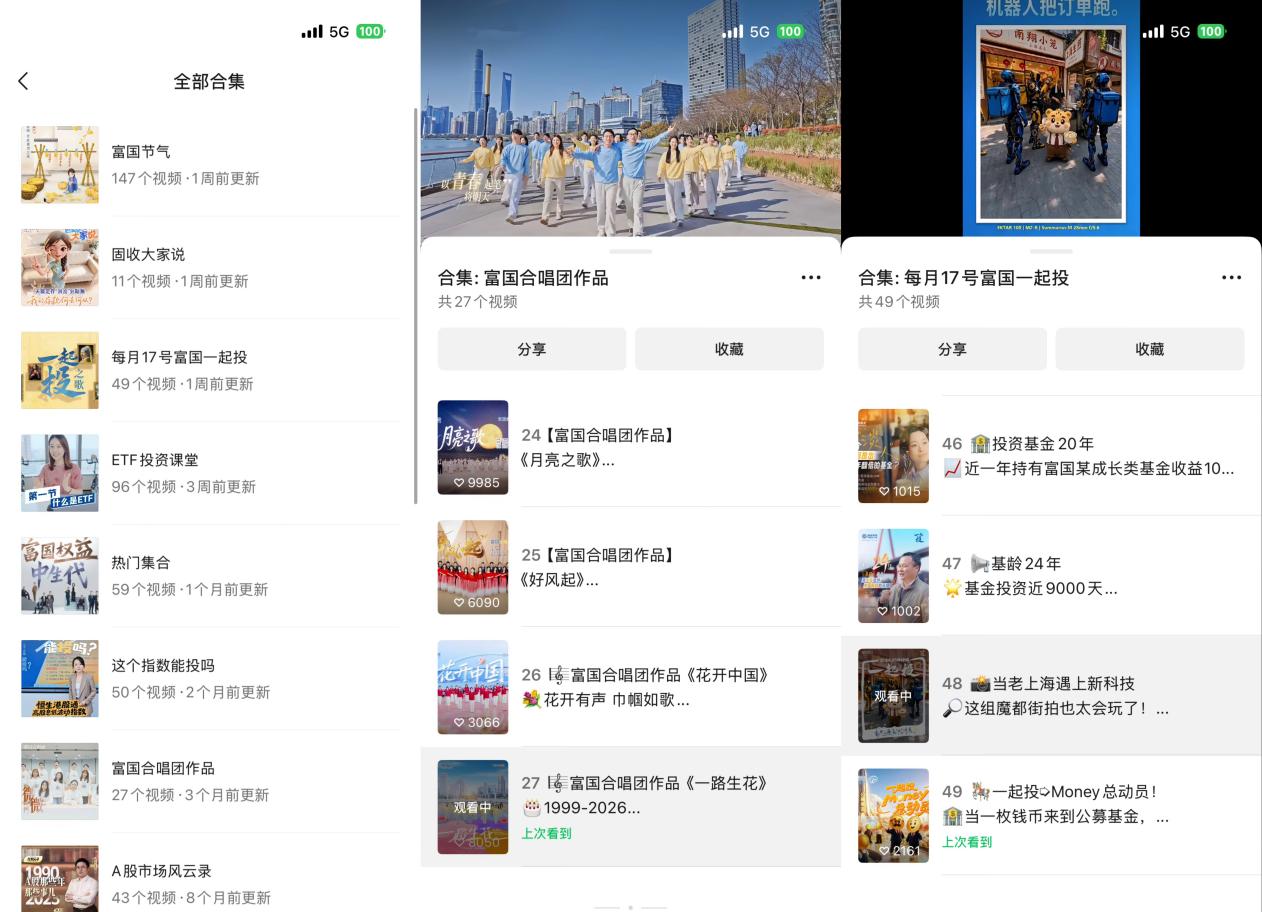Tap the sheet drag handle above 富国合唱团作品

[x=630, y=251]
